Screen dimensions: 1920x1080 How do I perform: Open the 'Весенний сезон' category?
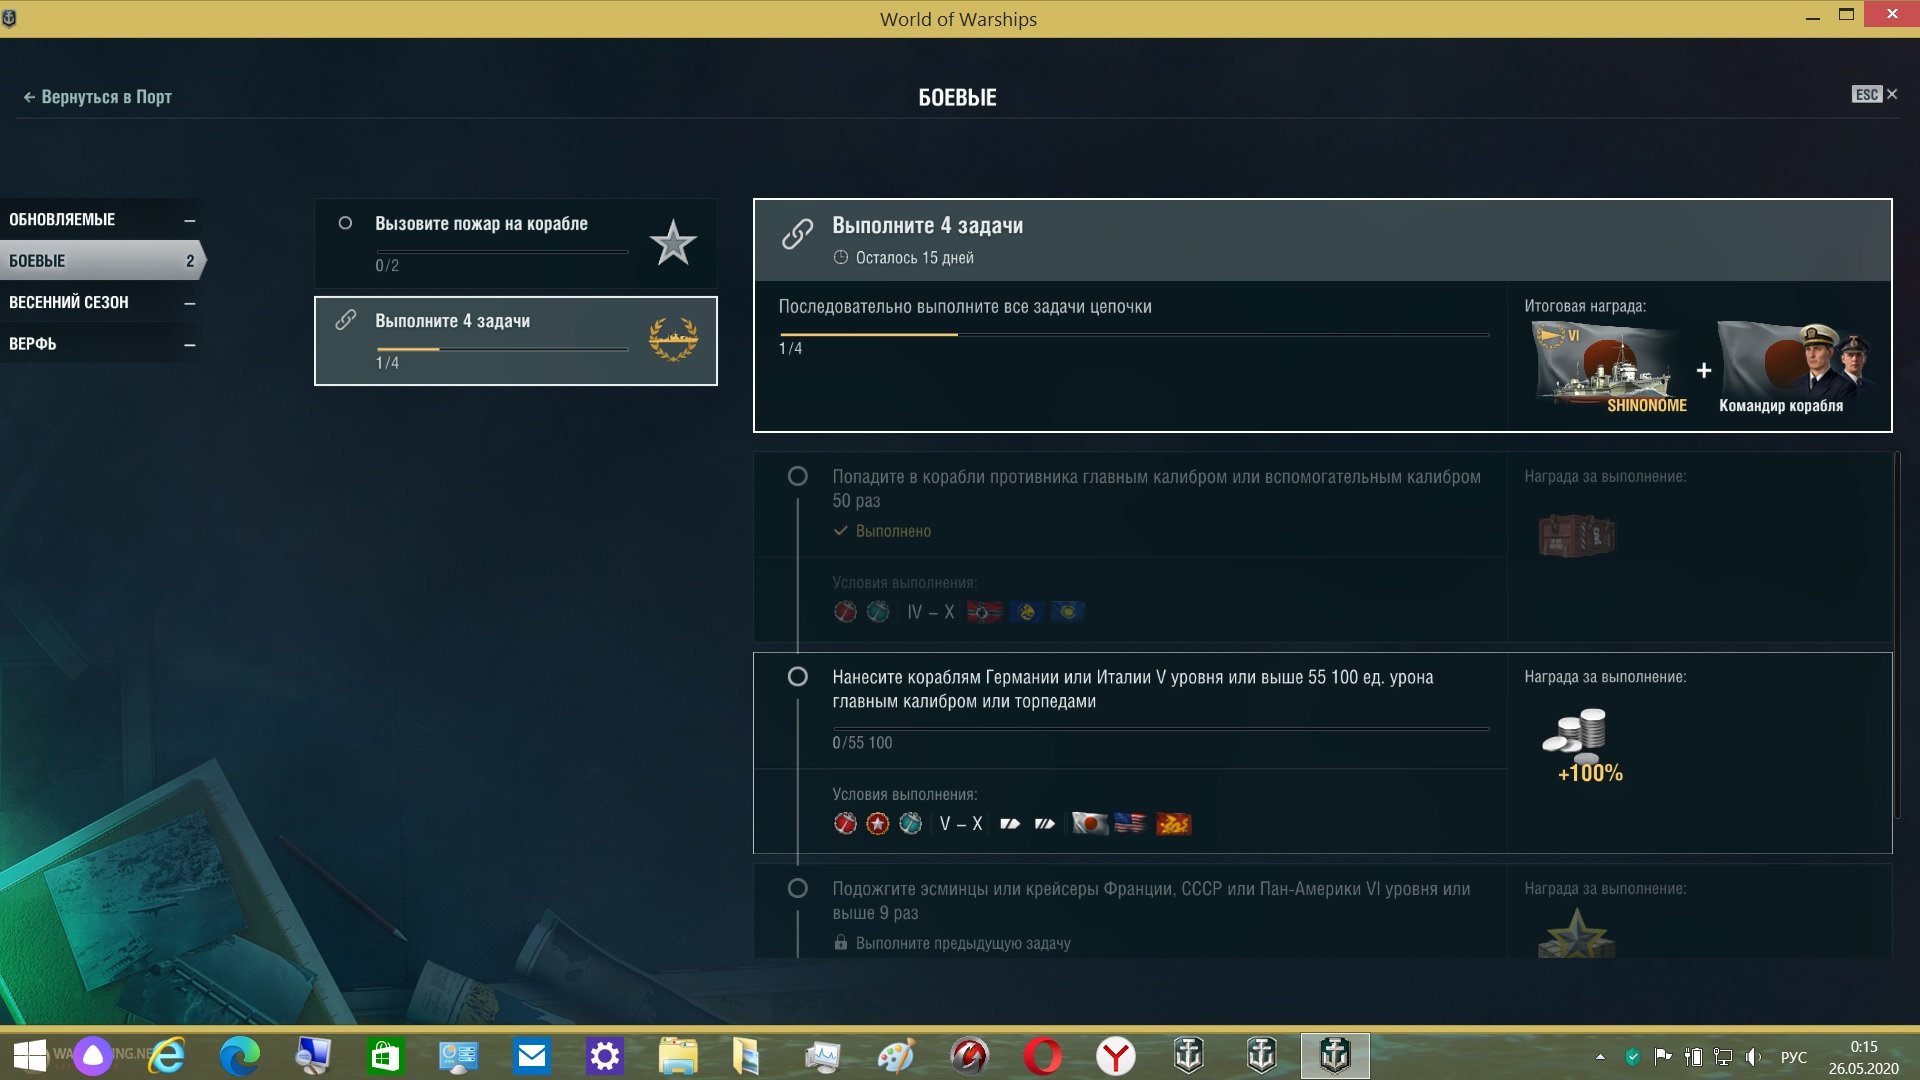[x=101, y=302]
